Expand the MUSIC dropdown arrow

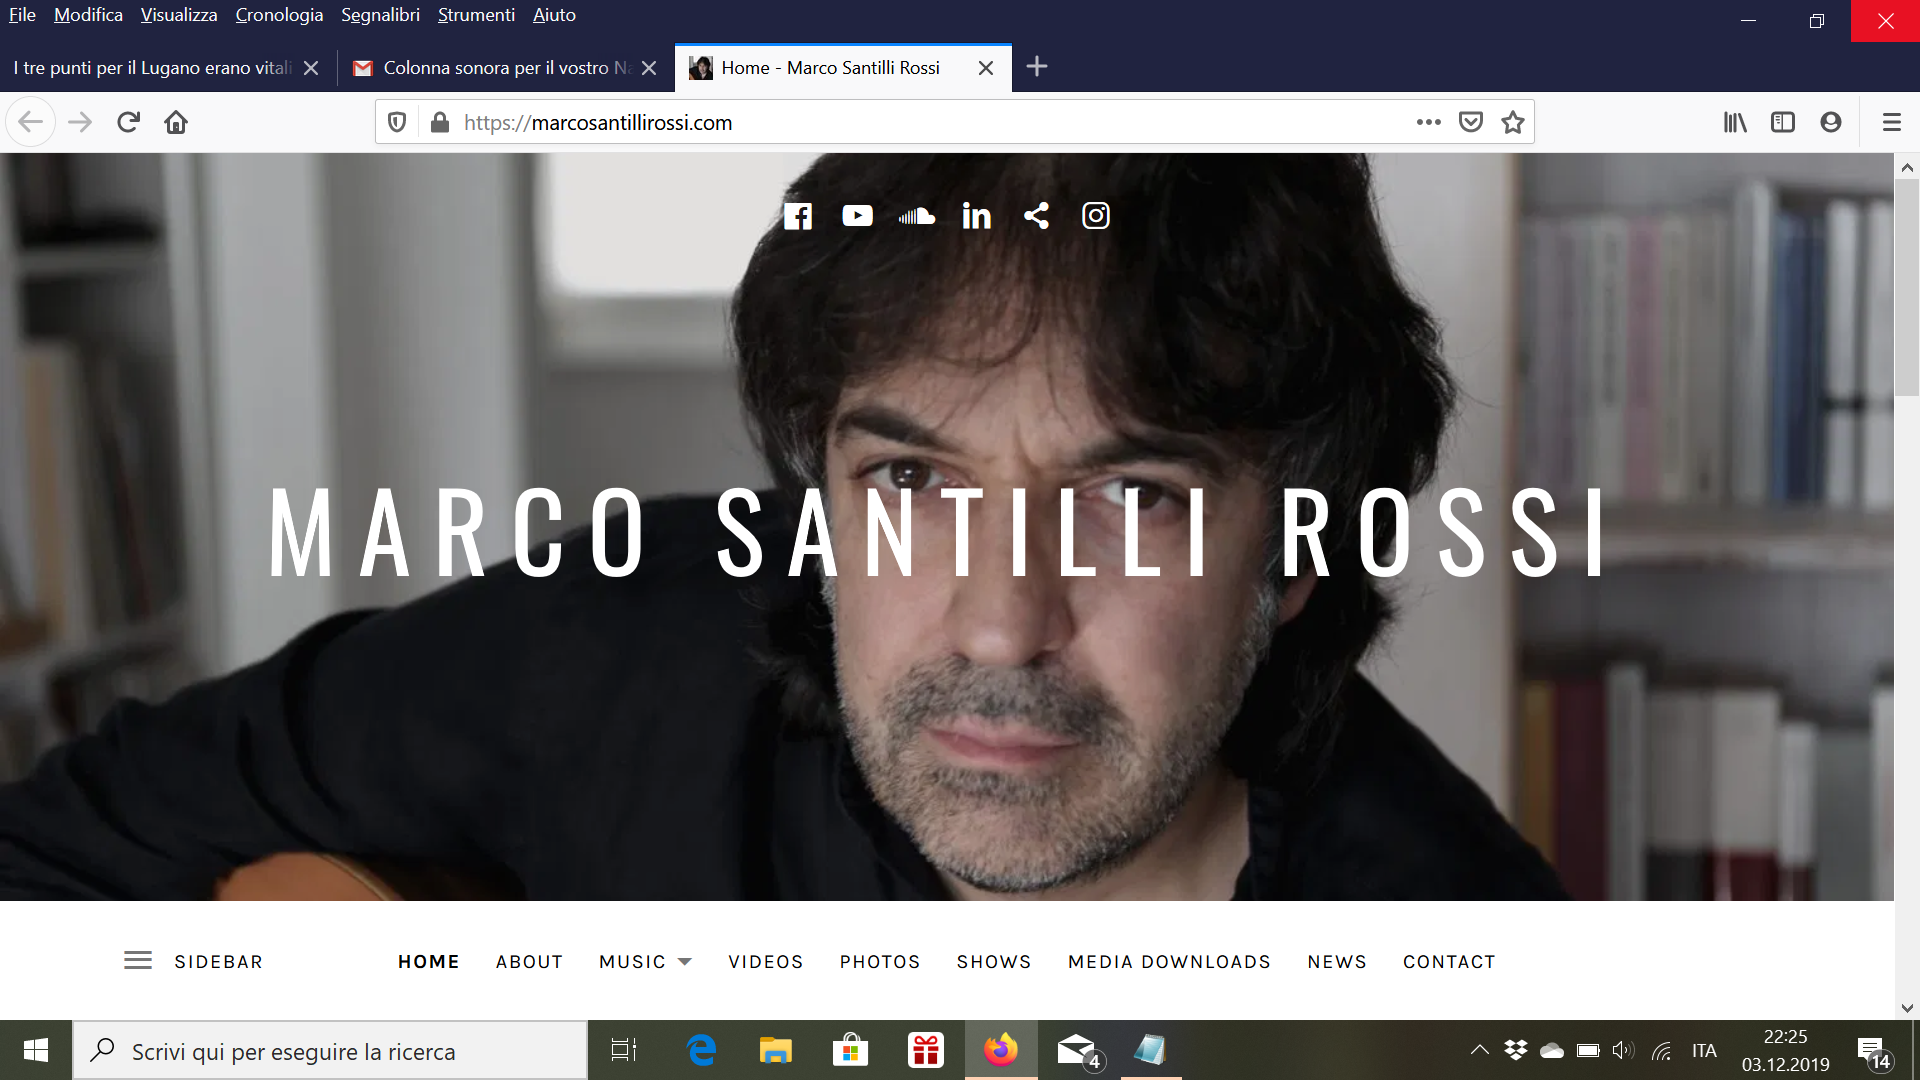coord(685,961)
